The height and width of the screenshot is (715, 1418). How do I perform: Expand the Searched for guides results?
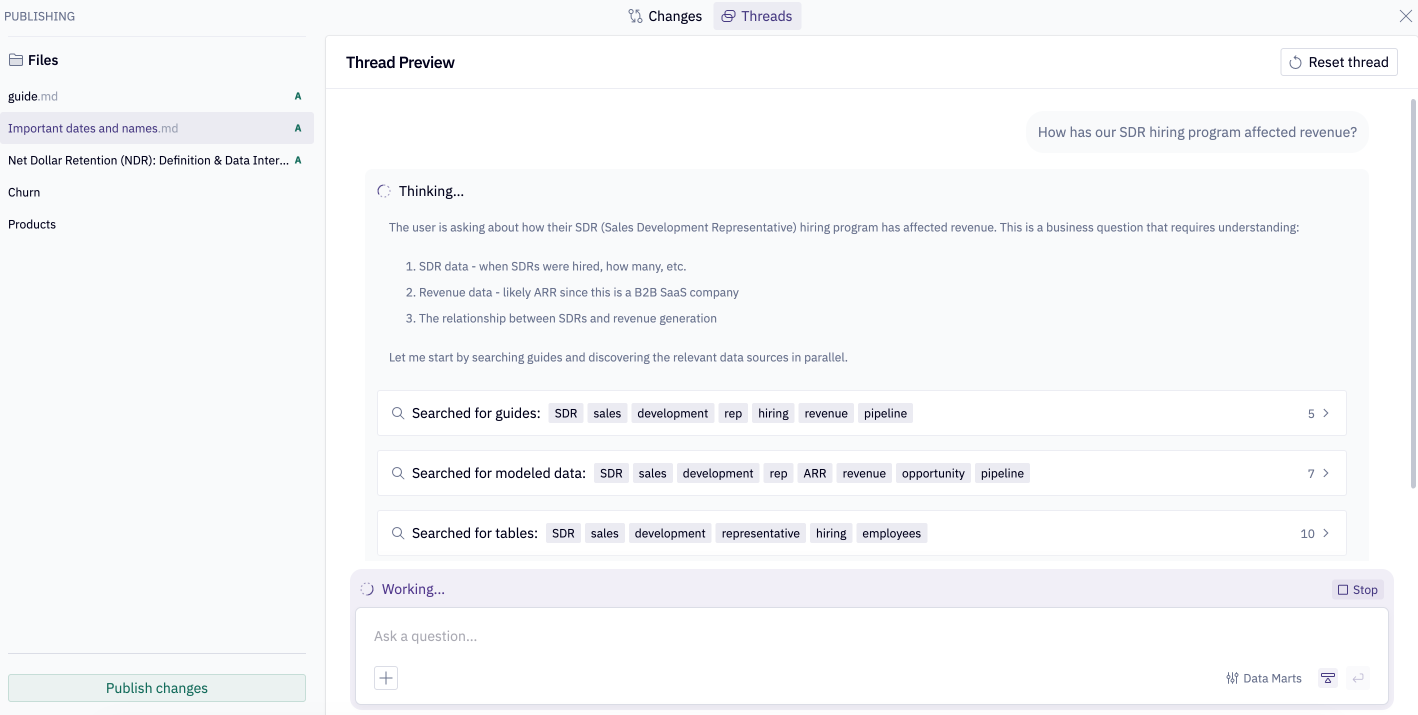pos(1326,413)
